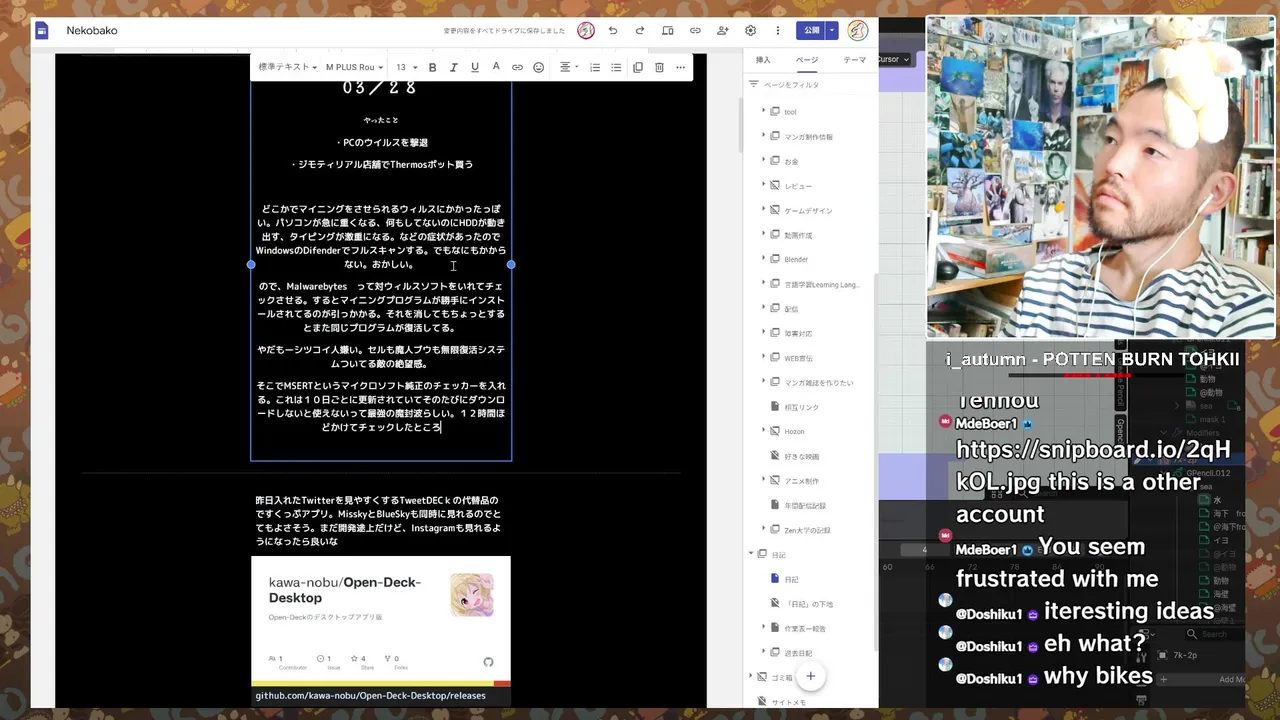Select the 相互リンク page
The width and height of the screenshot is (1280, 720).
tap(801, 407)
